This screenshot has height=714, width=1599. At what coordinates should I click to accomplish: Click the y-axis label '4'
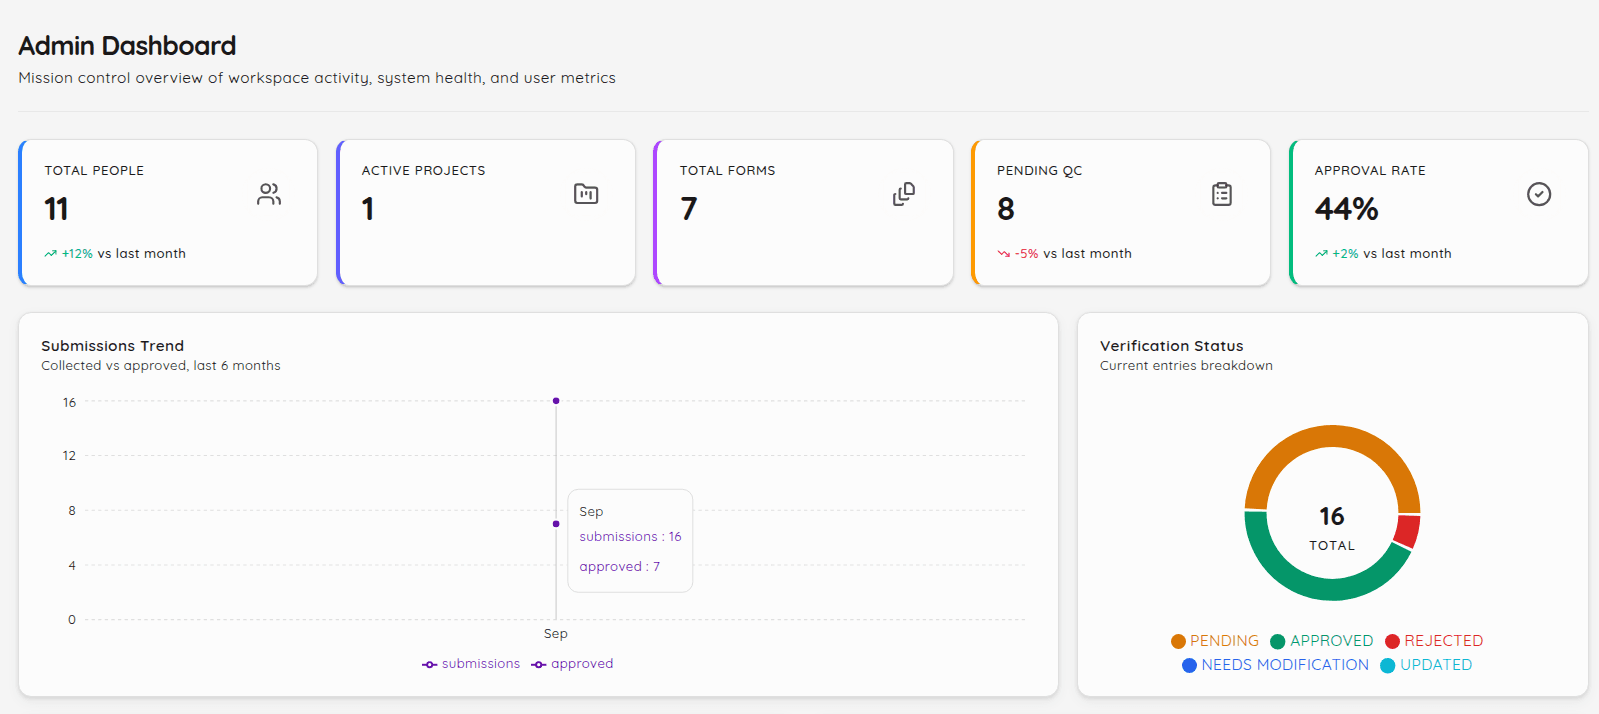[x=72, y=566]
